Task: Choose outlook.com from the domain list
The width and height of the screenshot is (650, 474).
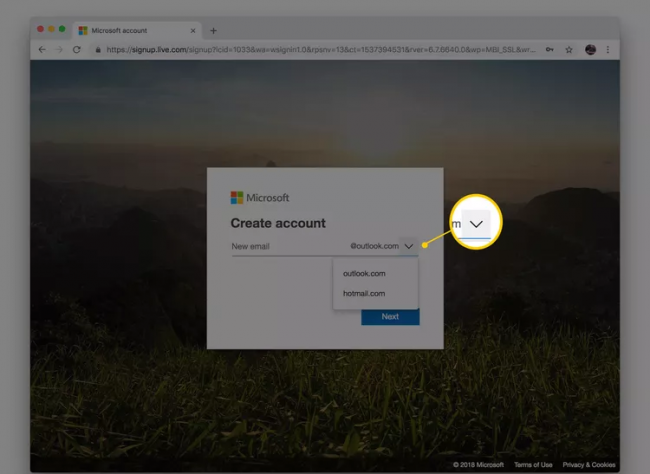Action: [x=376, y=273]
